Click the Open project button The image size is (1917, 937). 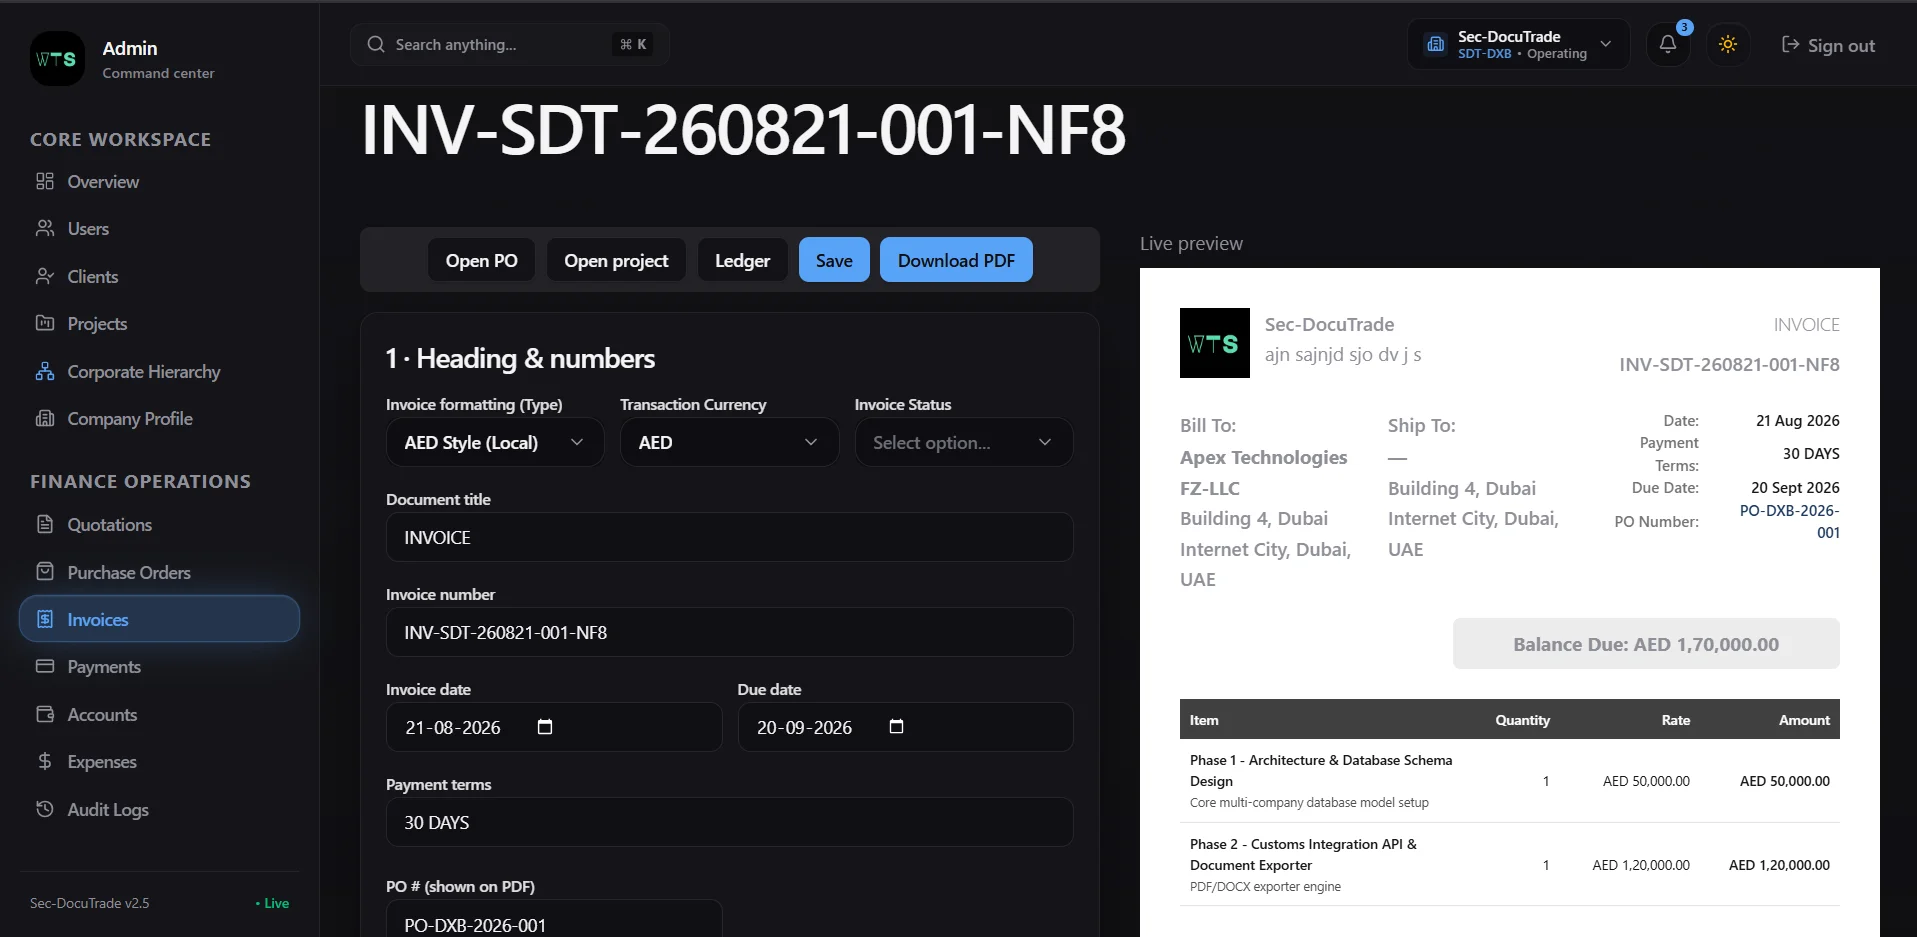(616, 260)
